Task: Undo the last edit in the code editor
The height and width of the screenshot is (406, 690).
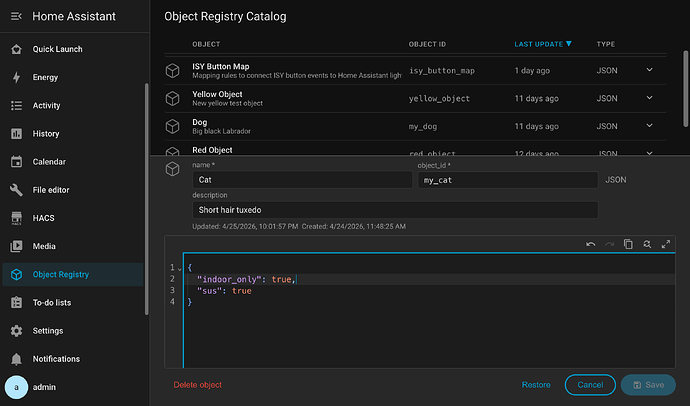Action: coord(591,244)
